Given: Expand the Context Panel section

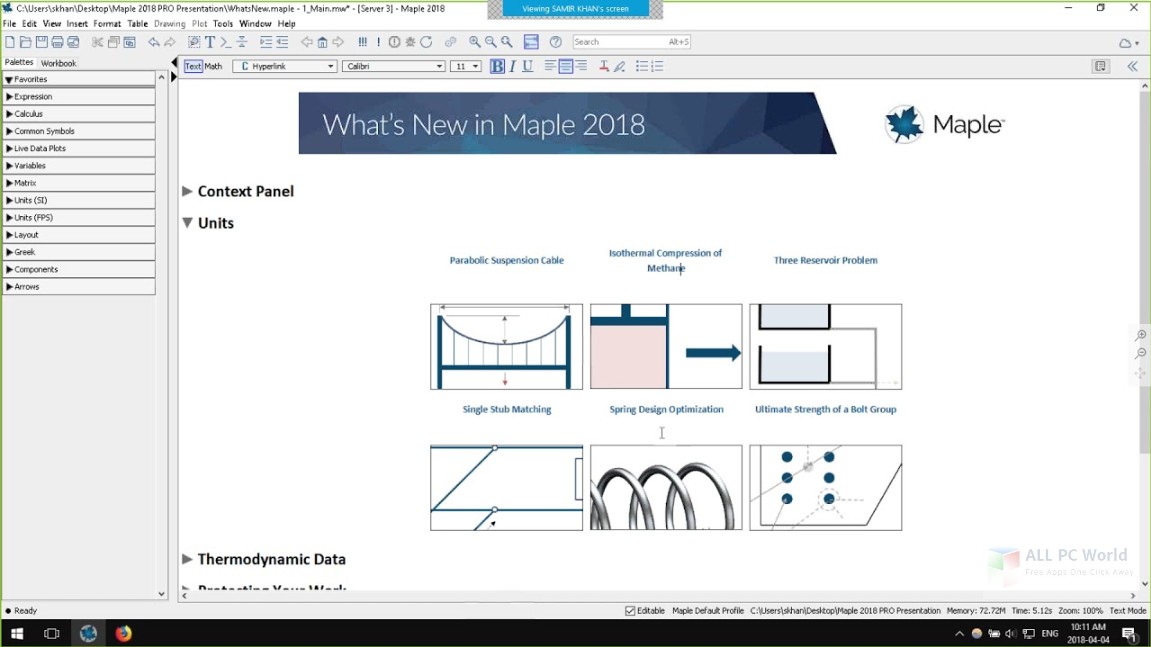Looking at the screenshot, I should 187,191.
